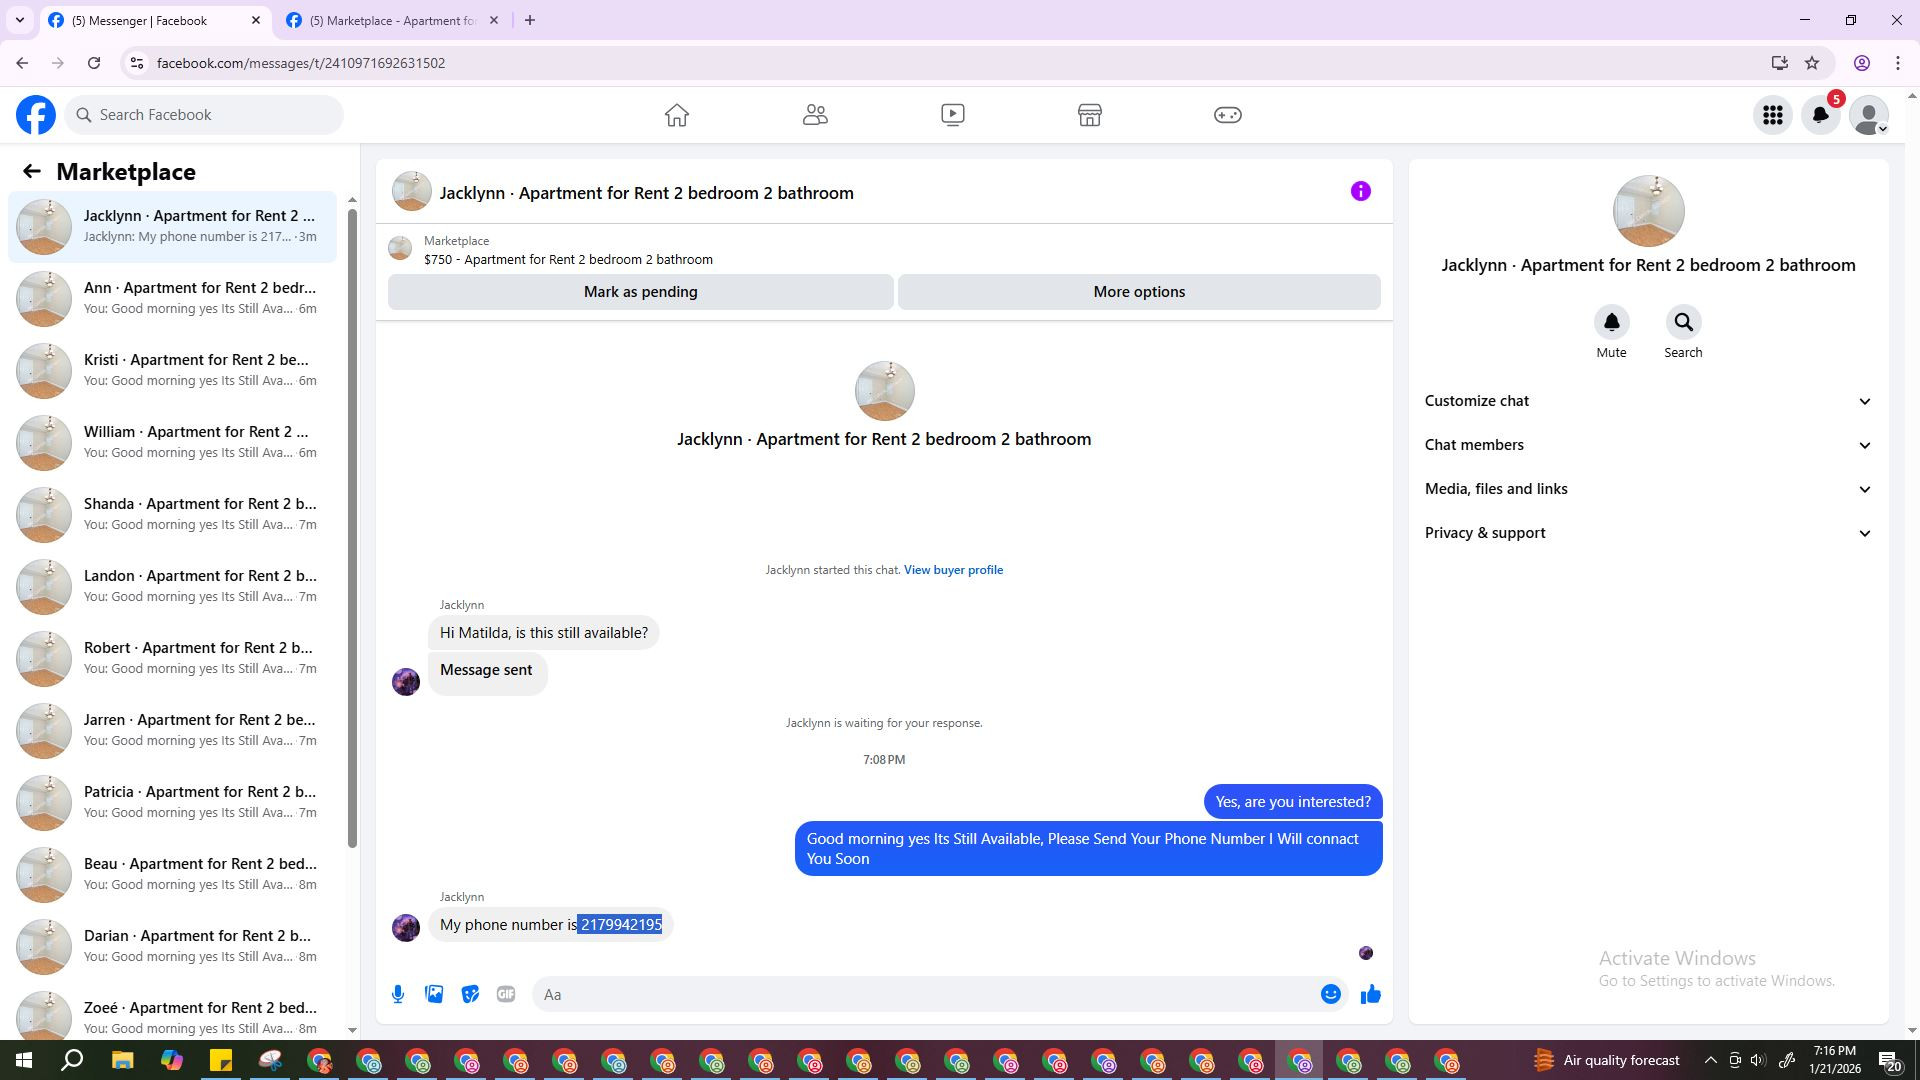Send a thumbs-up like
This screenshot has width=1920, height=1080.
[x=1370, y=994]
